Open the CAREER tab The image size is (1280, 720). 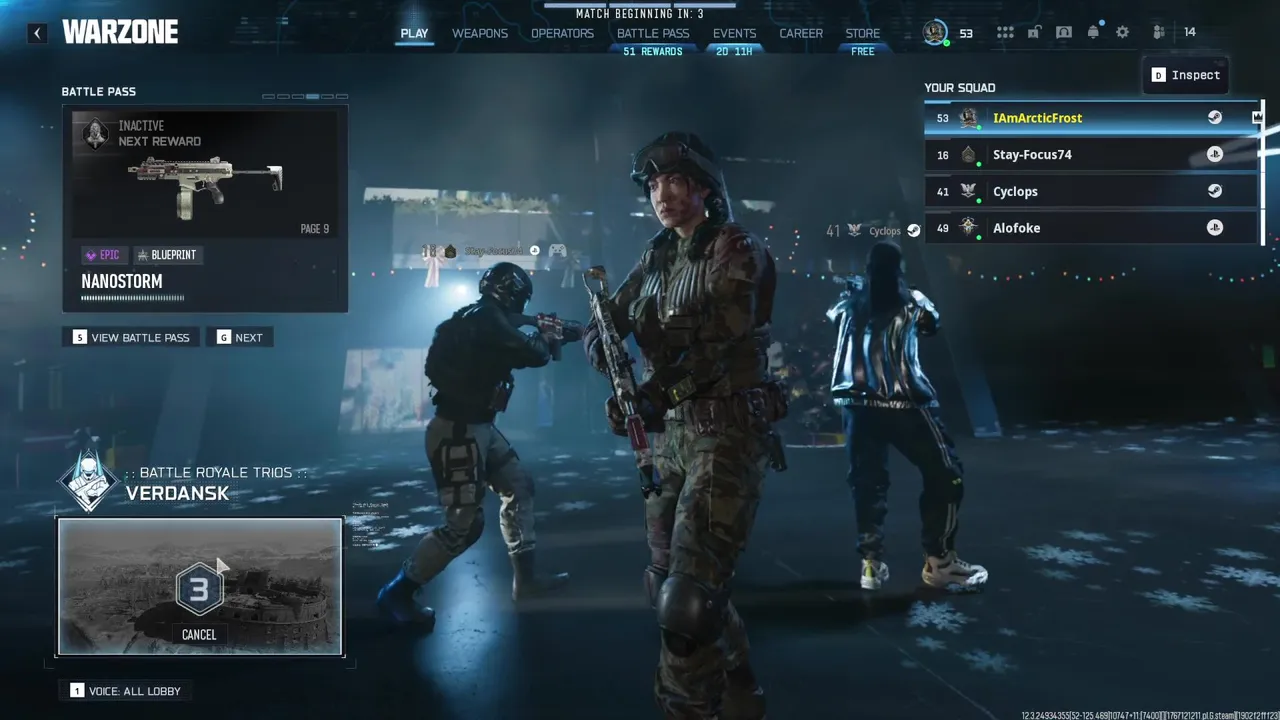801,33
